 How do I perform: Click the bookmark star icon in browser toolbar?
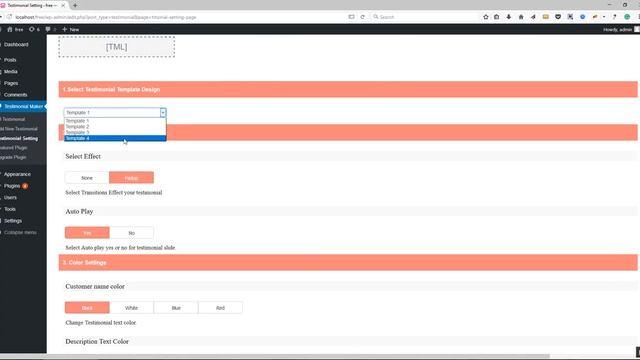pyautogui.click(x=486, y=17)
